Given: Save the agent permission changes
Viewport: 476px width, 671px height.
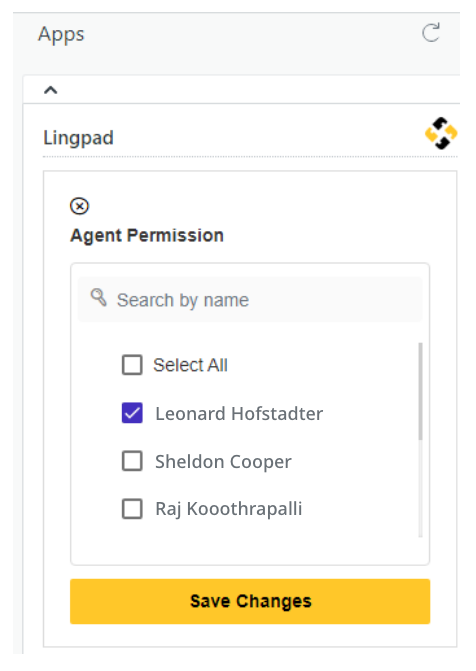Looking at the screenshot, I should [250, 601].
